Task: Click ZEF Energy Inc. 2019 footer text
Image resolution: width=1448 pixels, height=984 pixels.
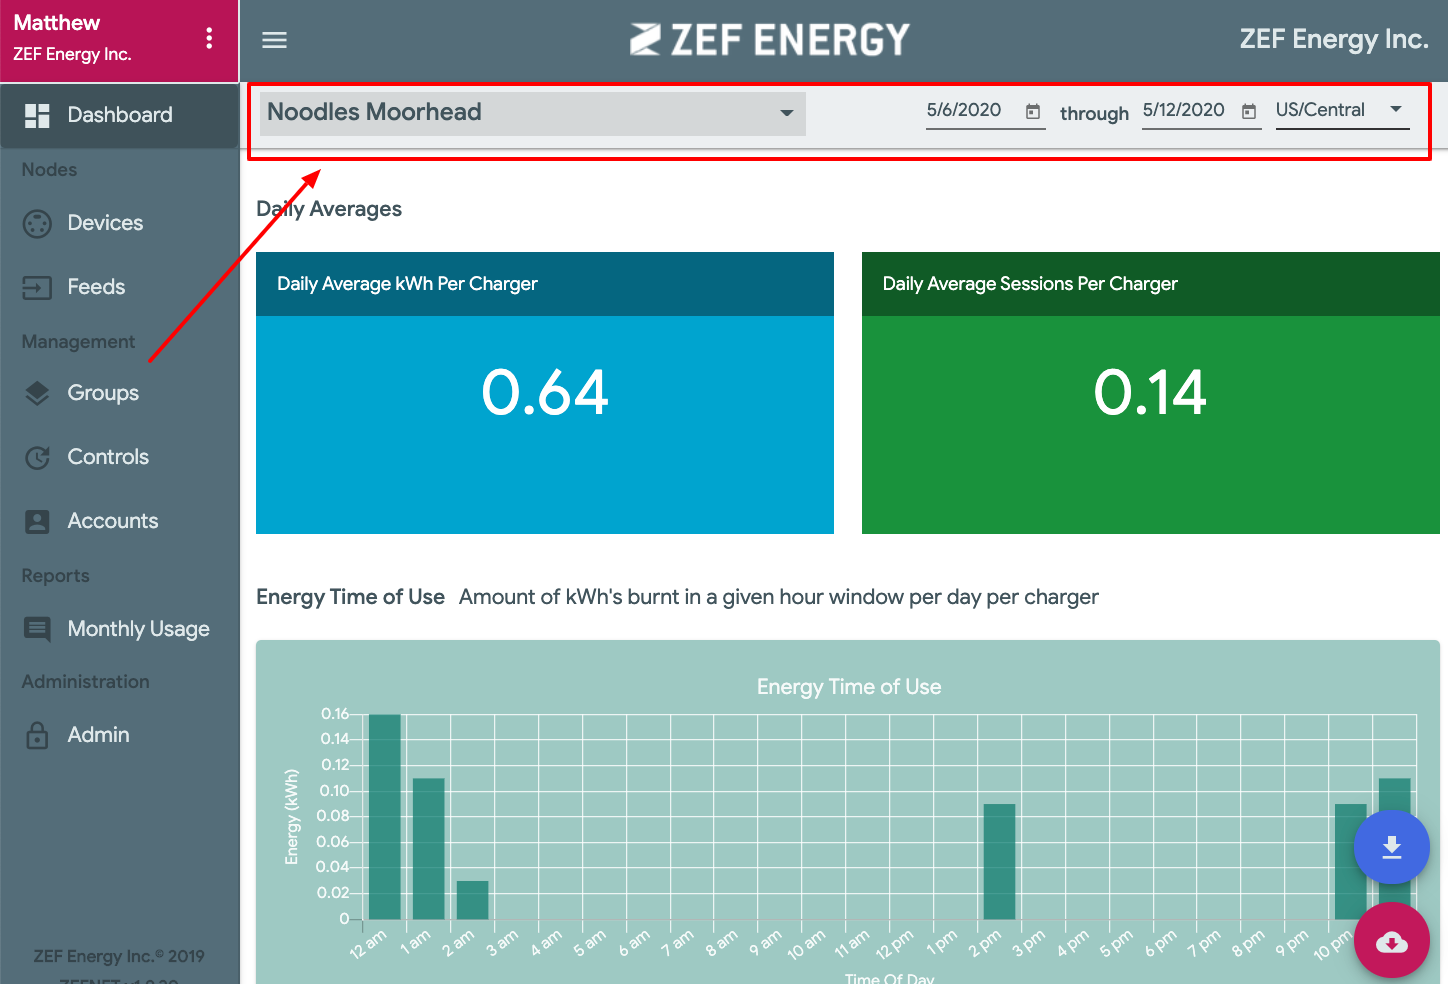Action: pos(119,956)
